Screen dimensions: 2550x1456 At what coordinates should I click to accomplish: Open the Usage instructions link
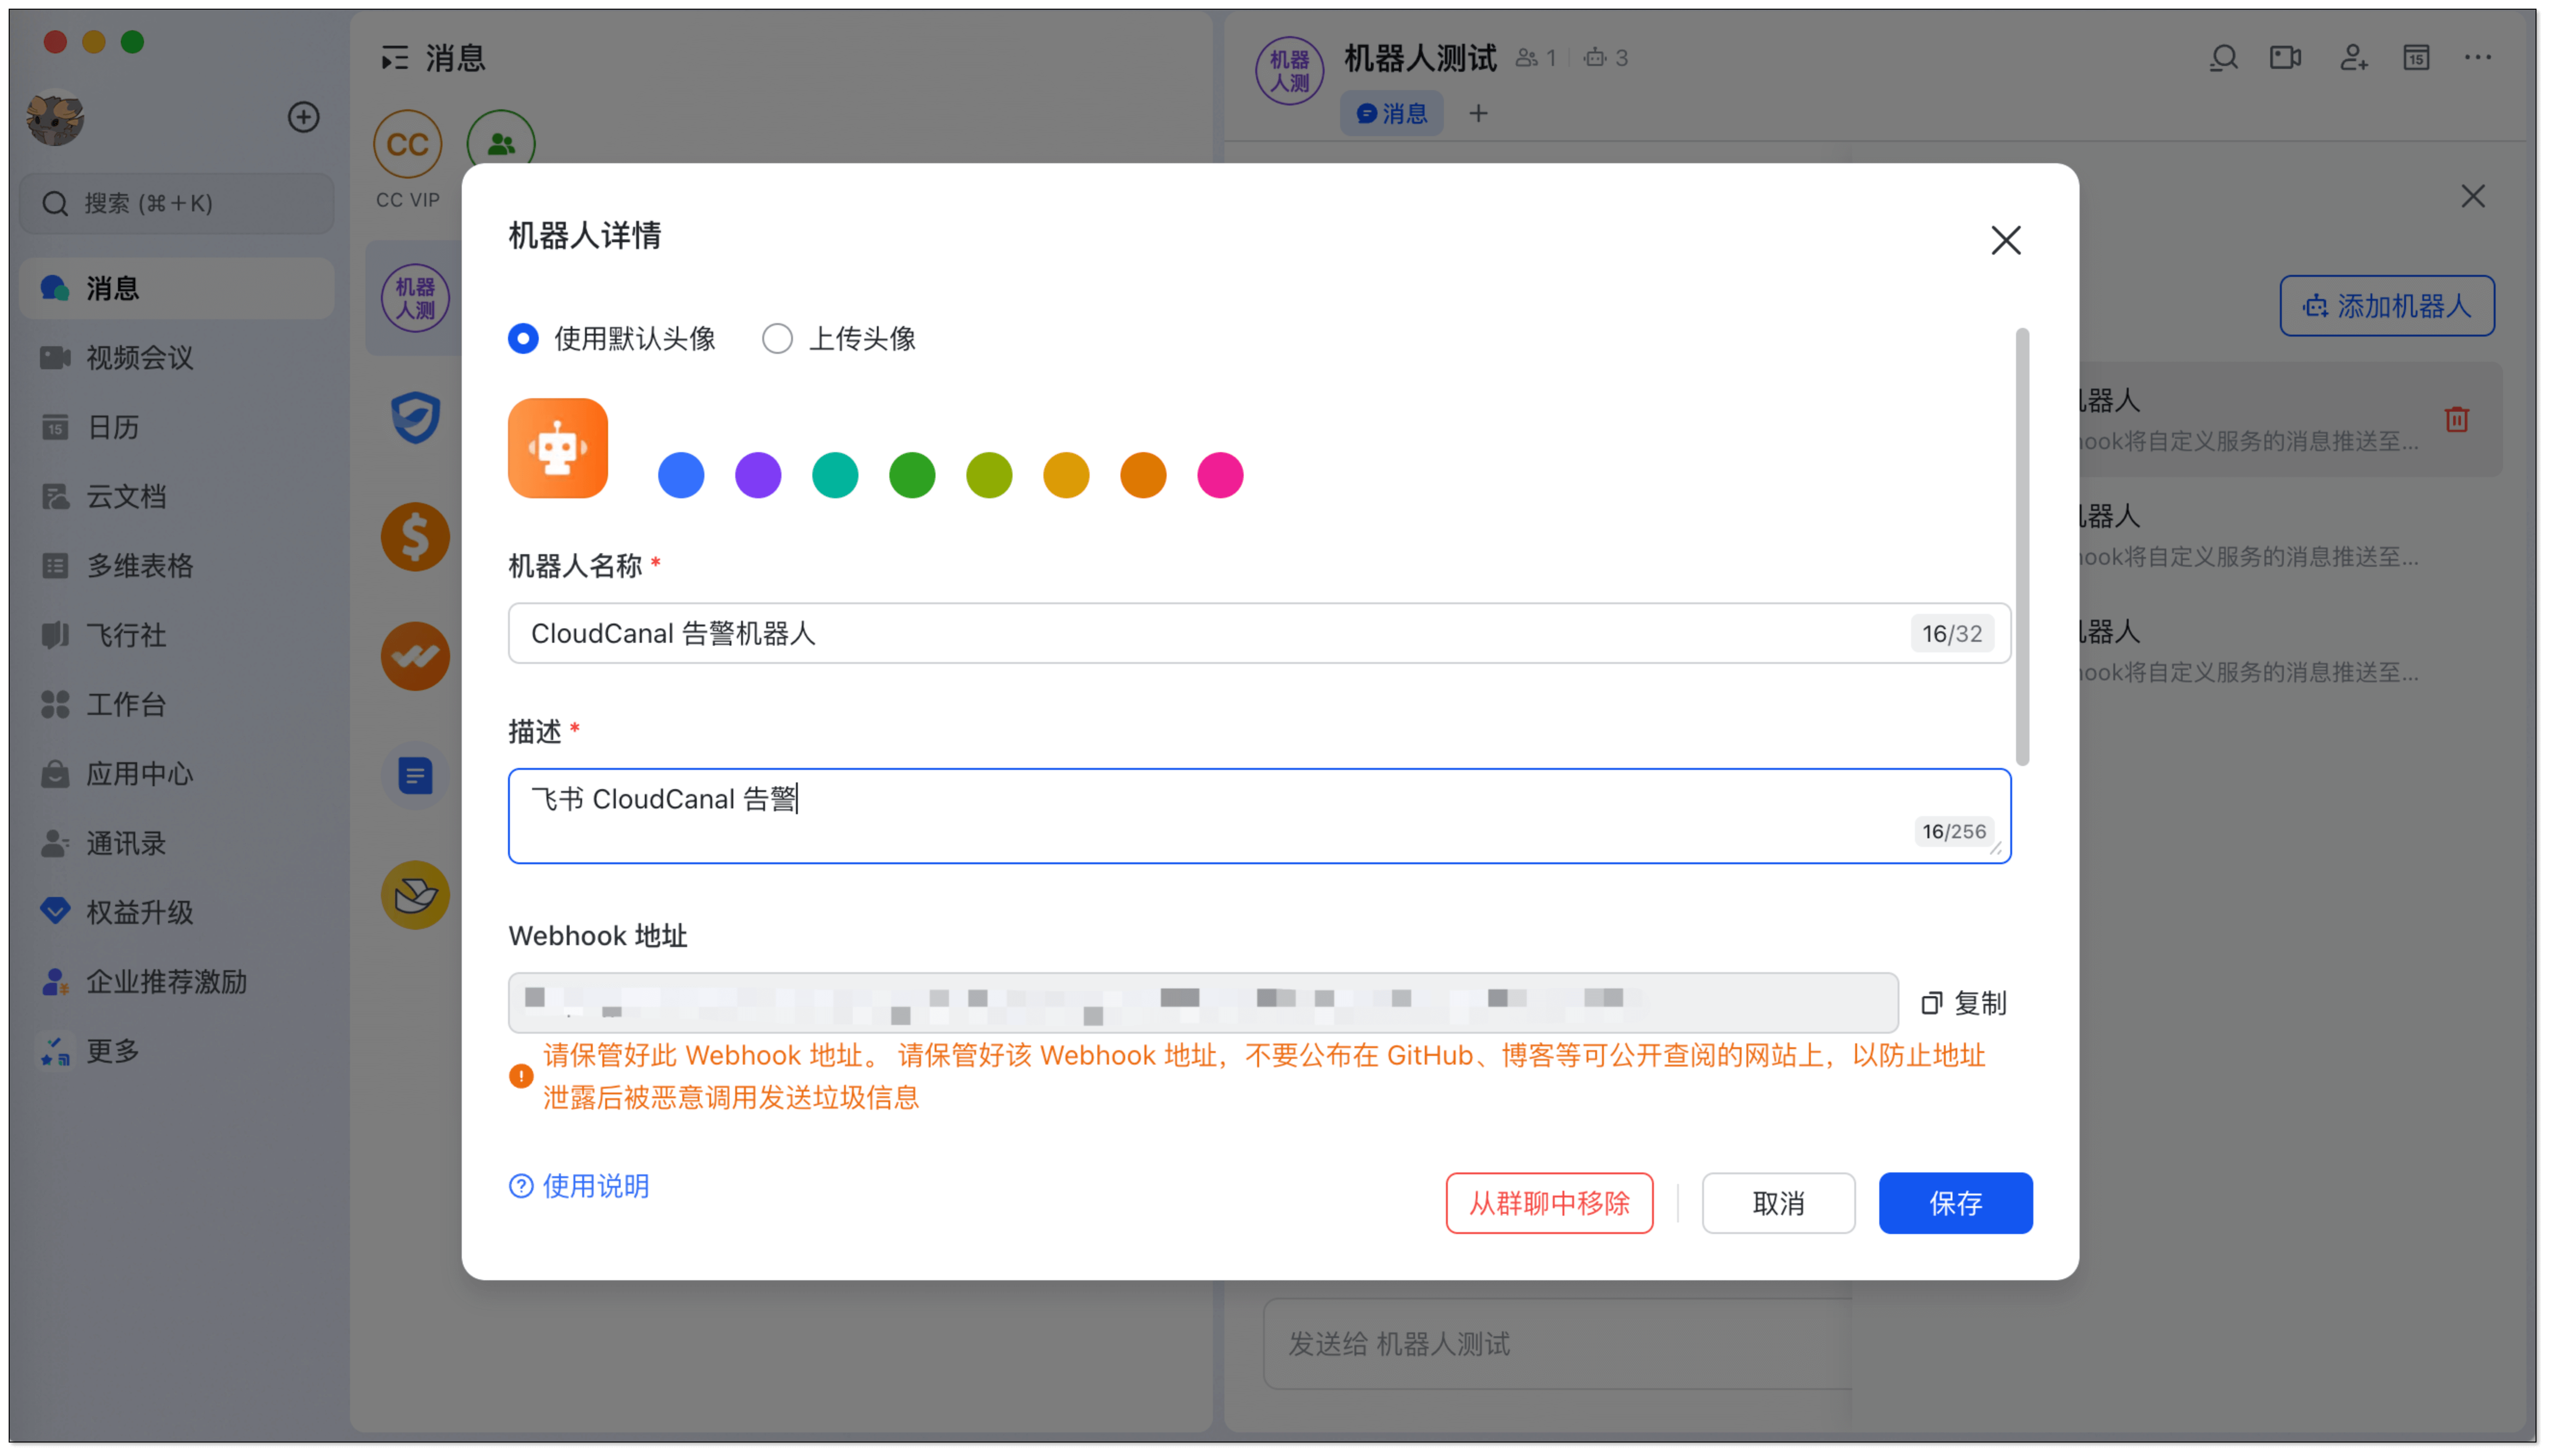click(x=580, y=1186)
